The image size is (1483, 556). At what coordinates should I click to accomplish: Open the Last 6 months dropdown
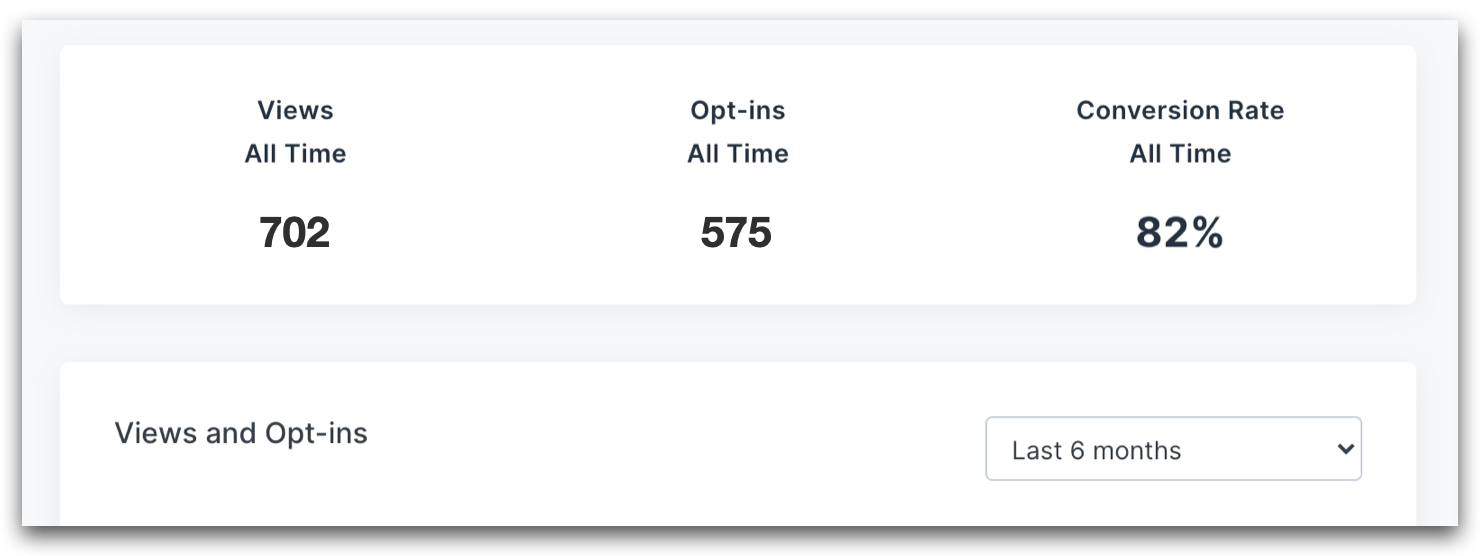coord(1173,449)
